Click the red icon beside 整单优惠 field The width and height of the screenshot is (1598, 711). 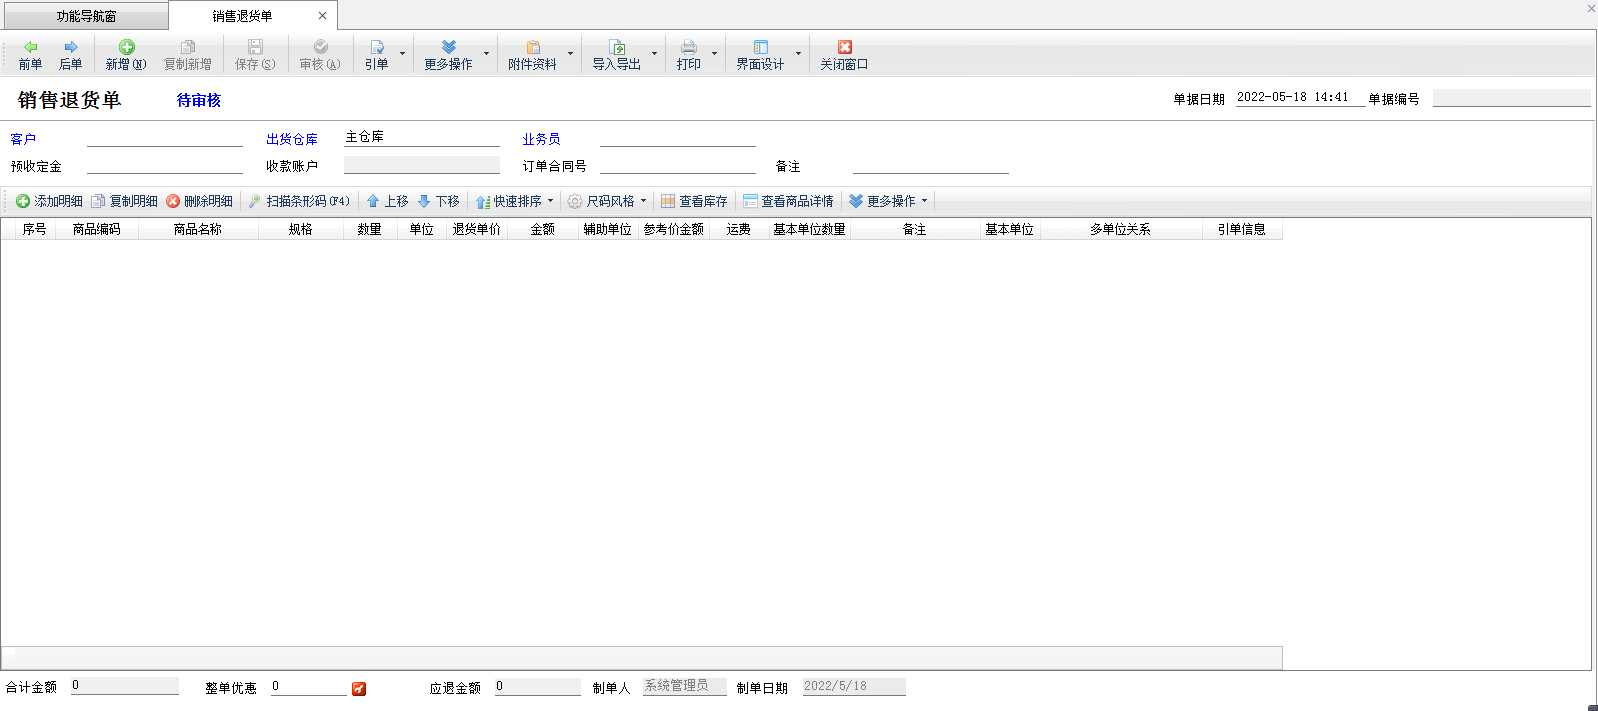(359, 689)
